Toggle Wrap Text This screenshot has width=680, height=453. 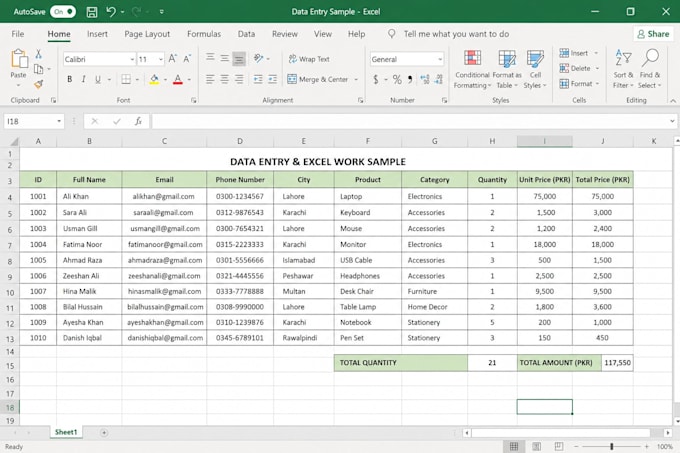coord(309,59)
